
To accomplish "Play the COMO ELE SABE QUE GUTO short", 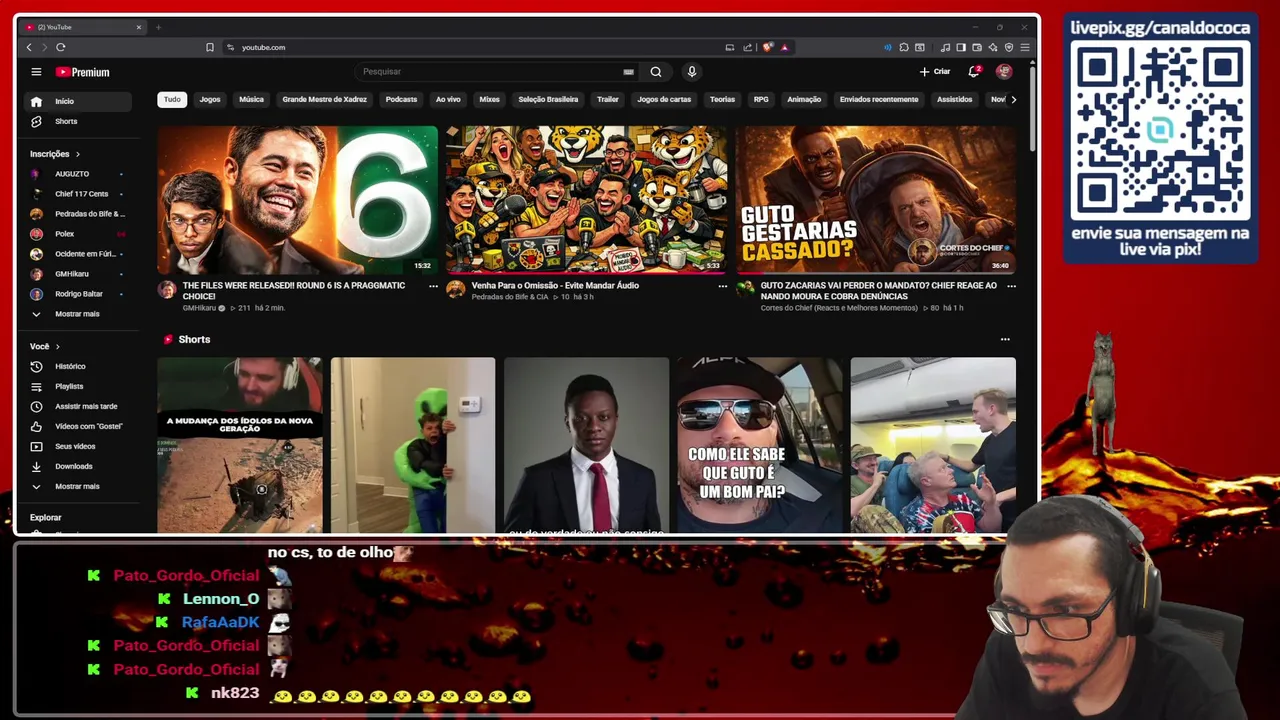I will pyautogui.click(x=759, y=445).
